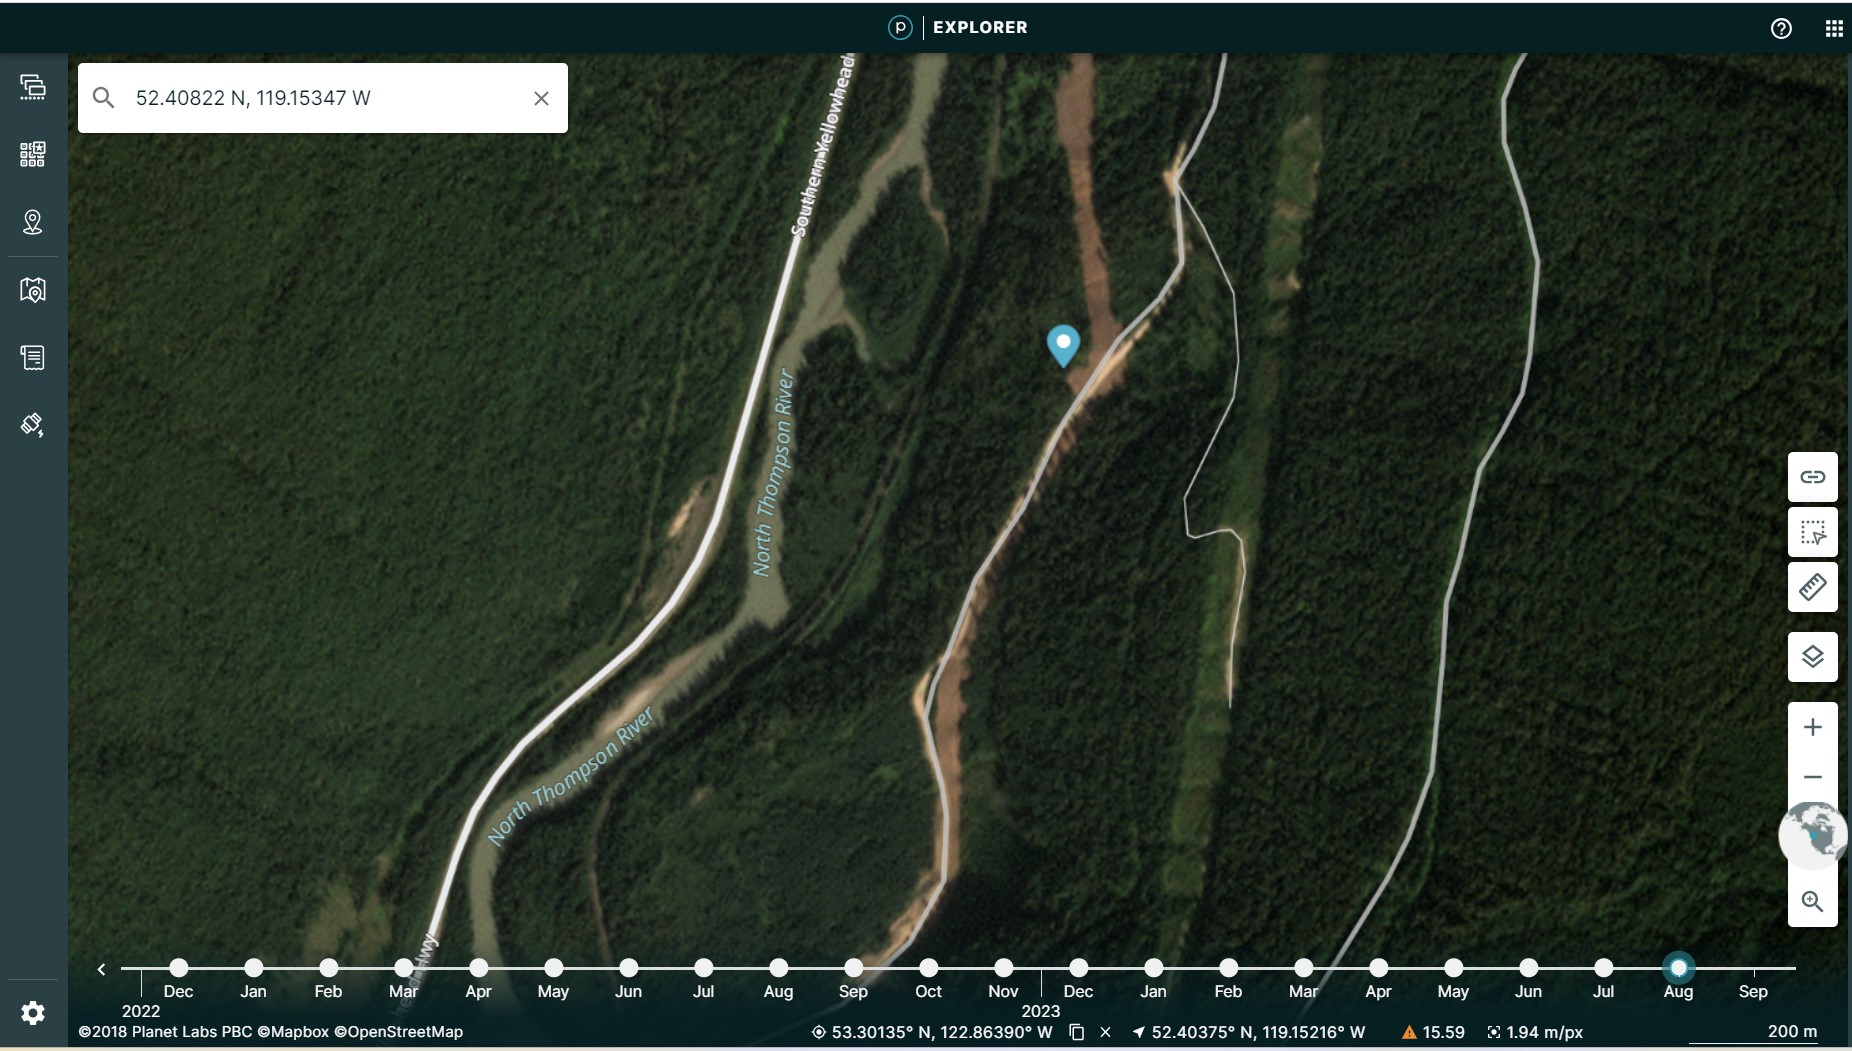Select first Jun timeline marker
This screenshot has width=1852, height=1051.
click(628, 968)
